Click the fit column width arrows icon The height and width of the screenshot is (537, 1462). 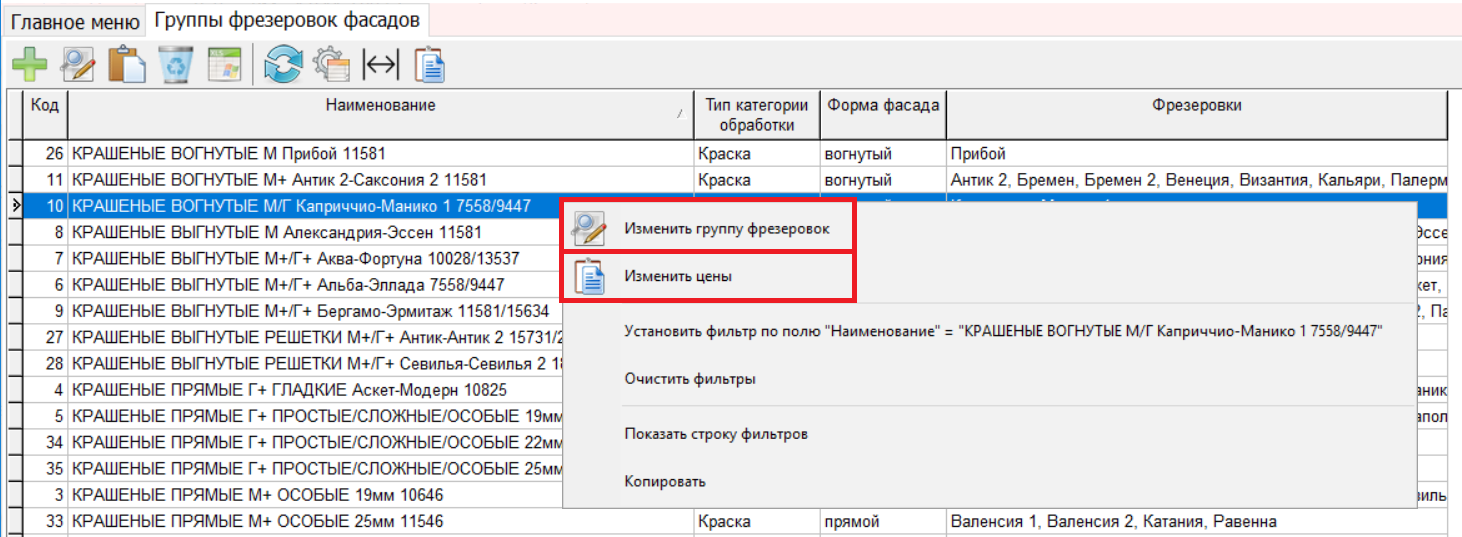tap(380, 65)
